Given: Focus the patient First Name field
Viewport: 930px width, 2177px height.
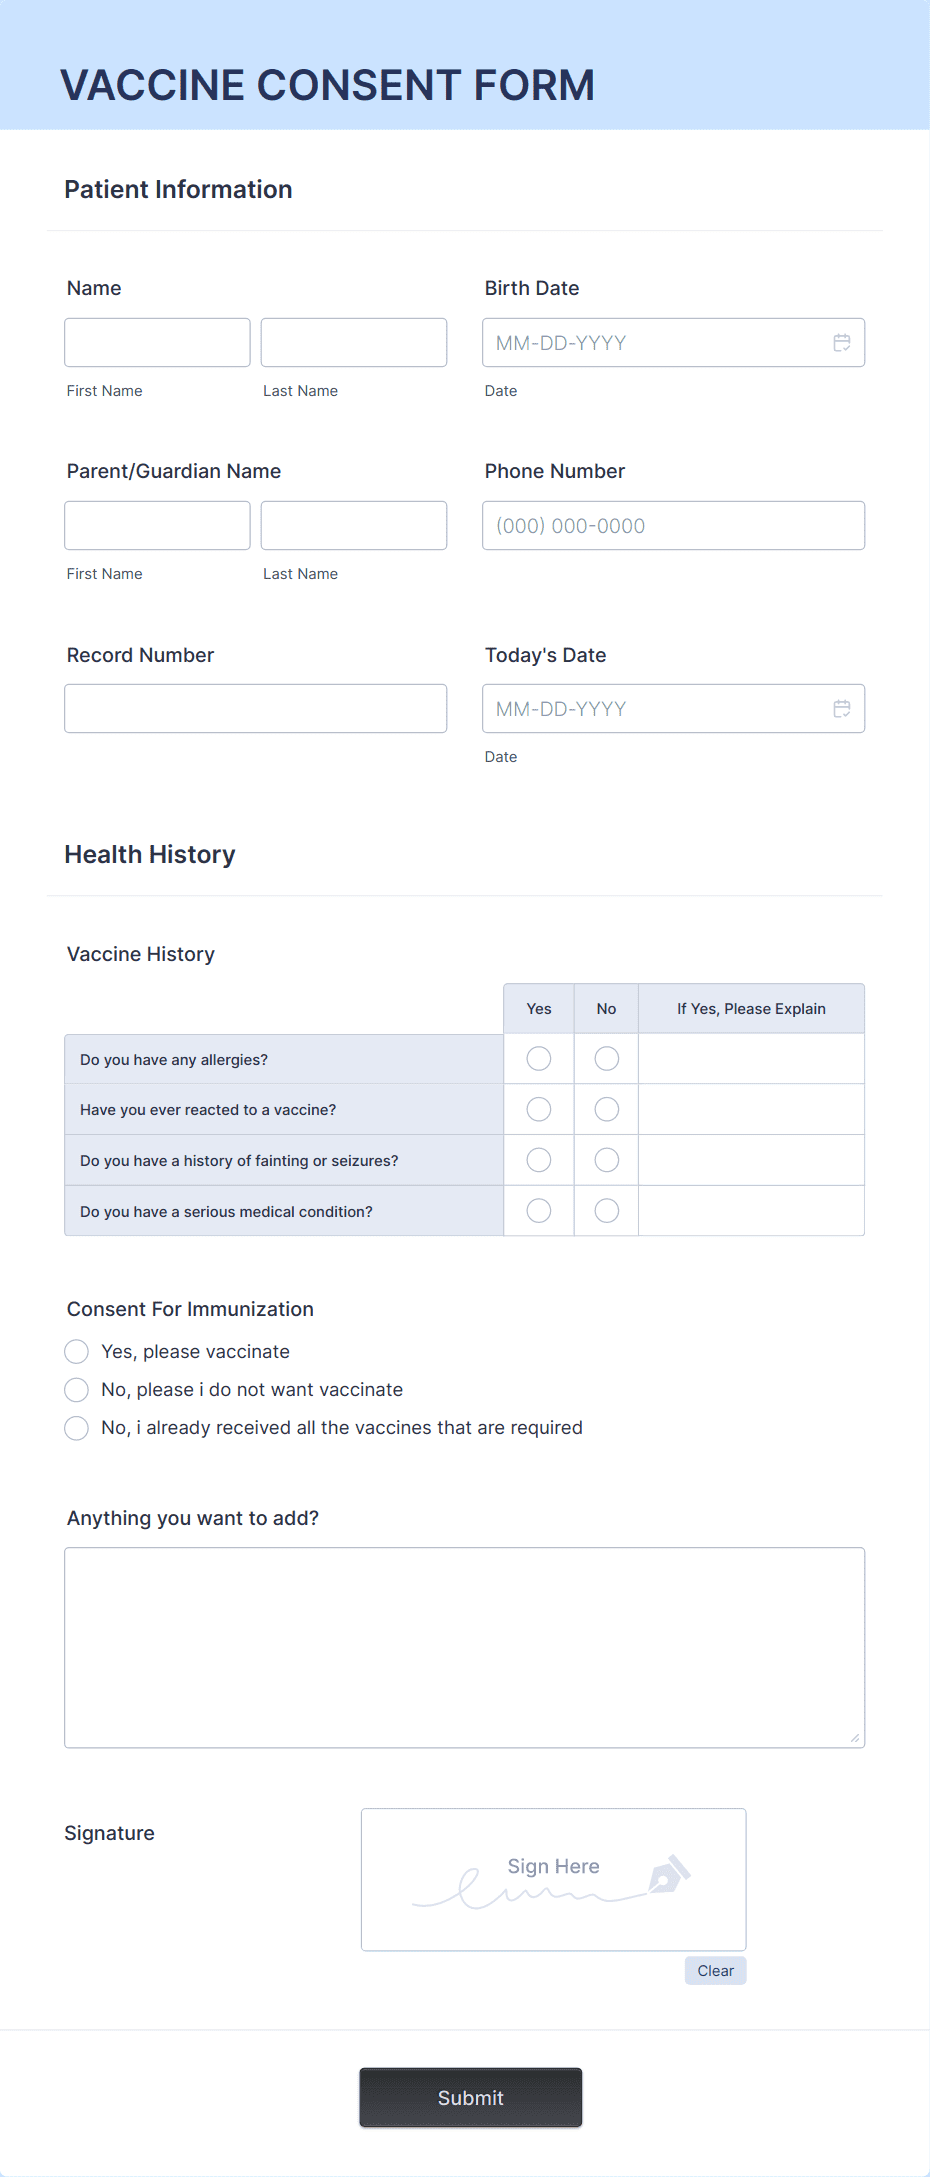Looking at the screenshot, I should [157, 343].
